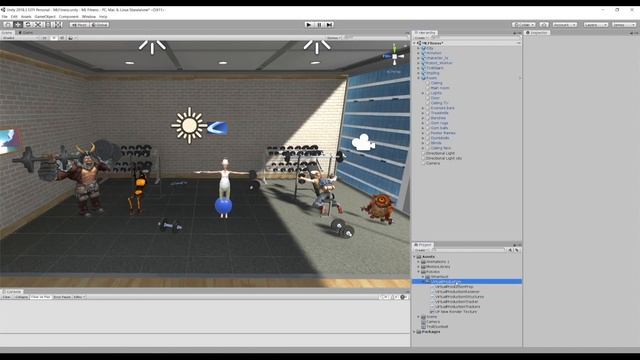Step forward one frame
Screen dimensions: 640x360
pyautogui.click(x=329, y=24)
